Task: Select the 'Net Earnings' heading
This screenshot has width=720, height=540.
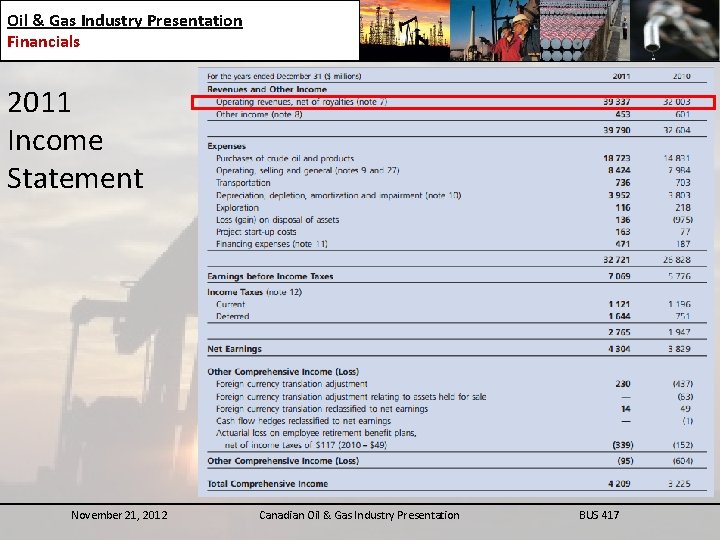Action: coord(234,349)
